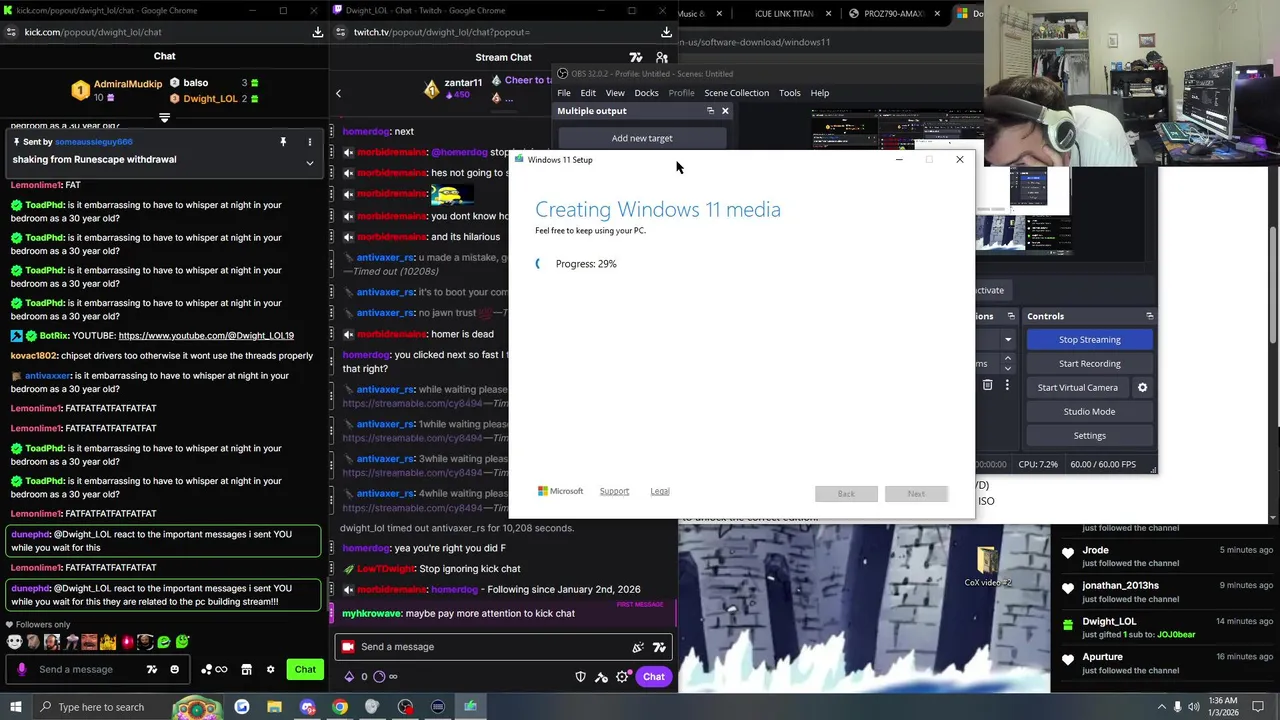Open the OBS Scene Collection menu

736,93
